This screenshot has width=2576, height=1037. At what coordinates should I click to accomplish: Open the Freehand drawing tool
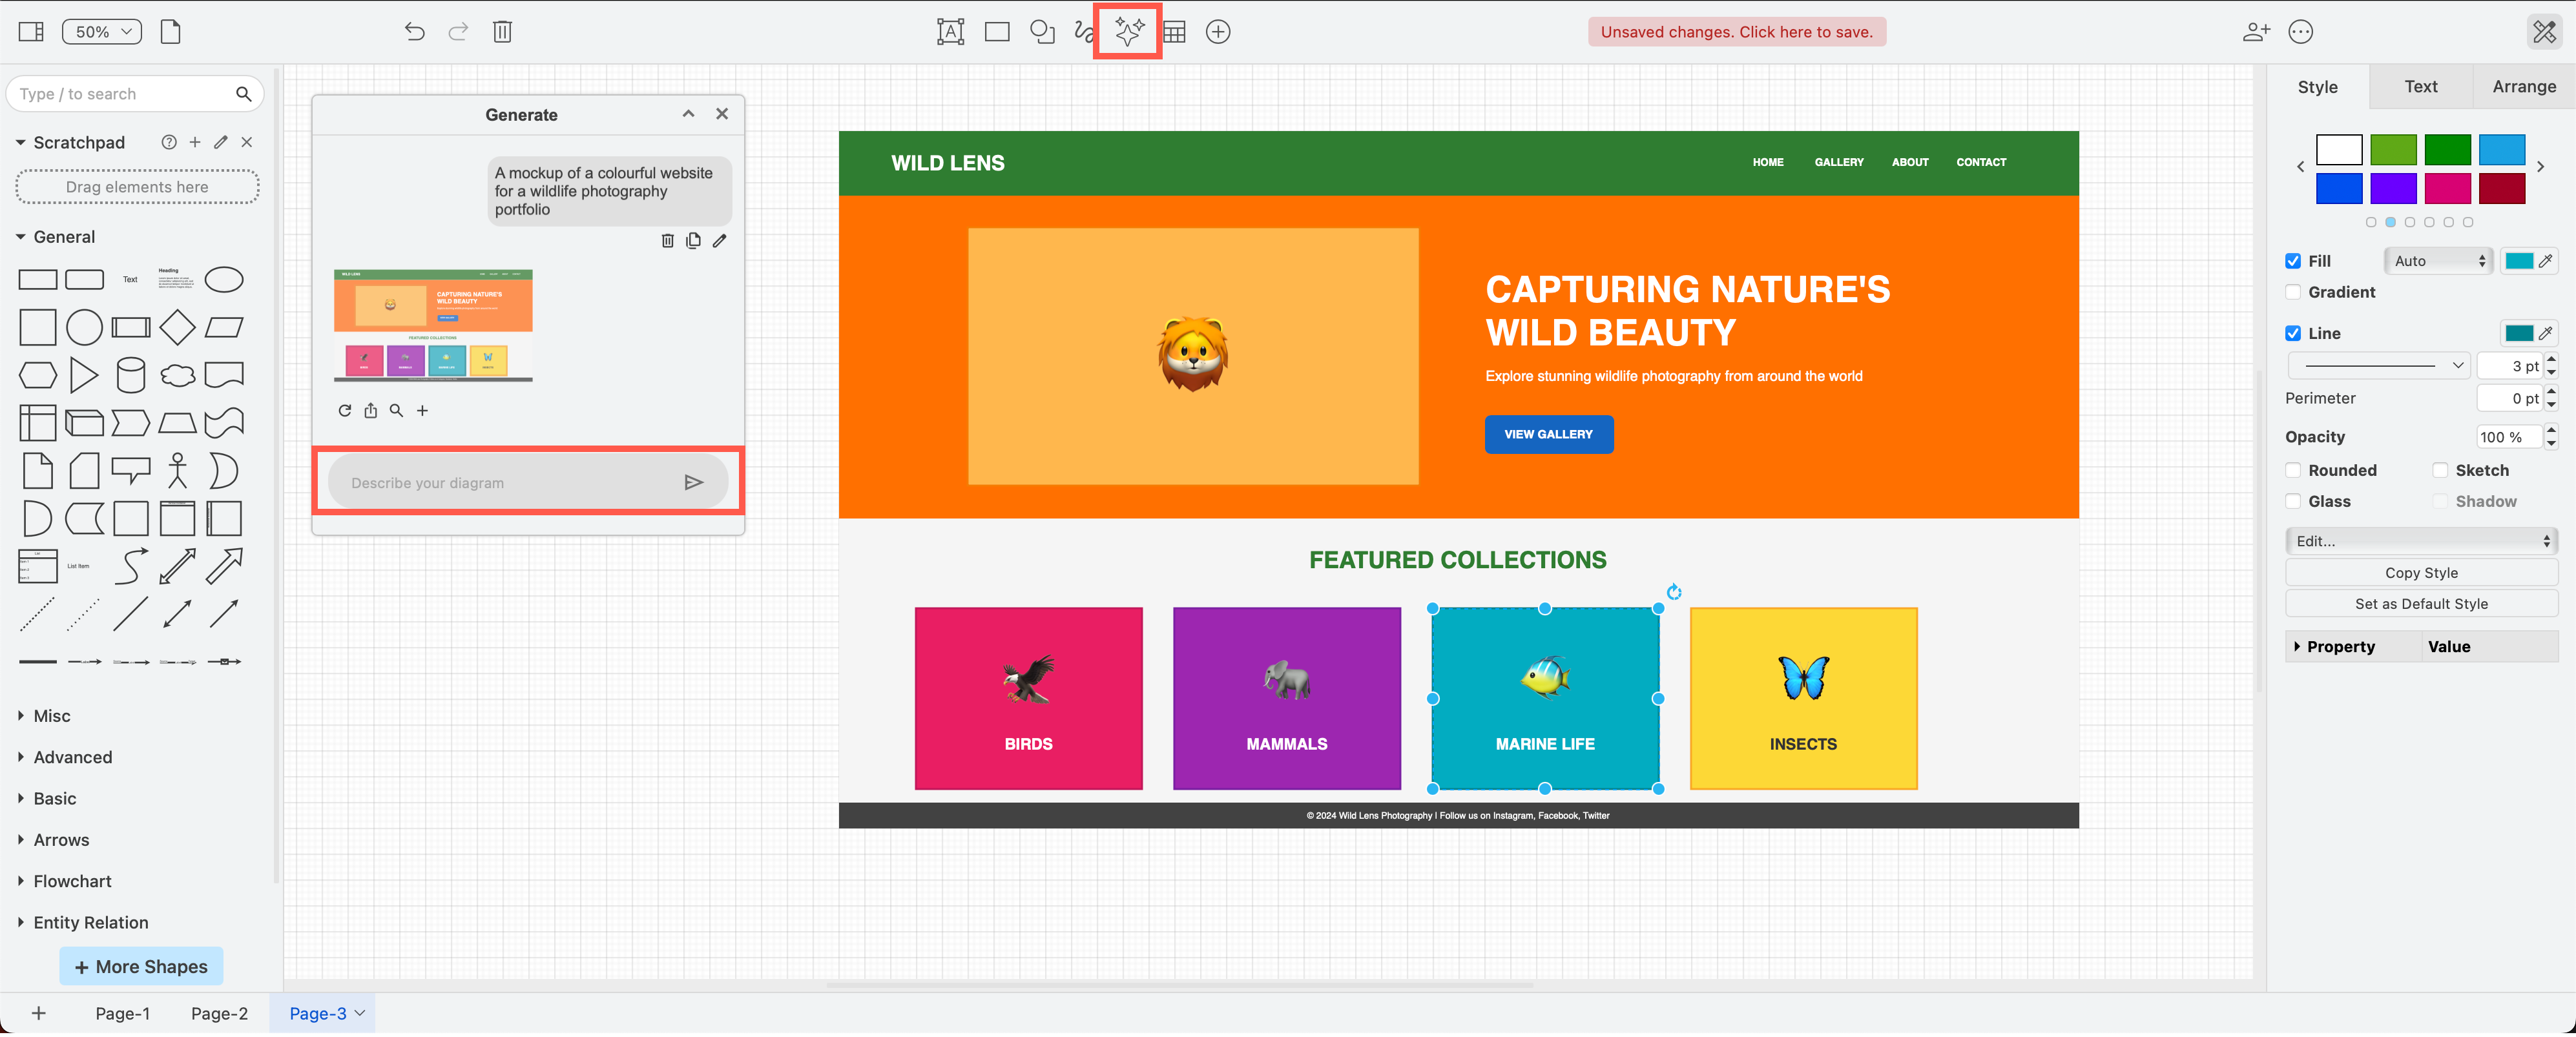1086,31
